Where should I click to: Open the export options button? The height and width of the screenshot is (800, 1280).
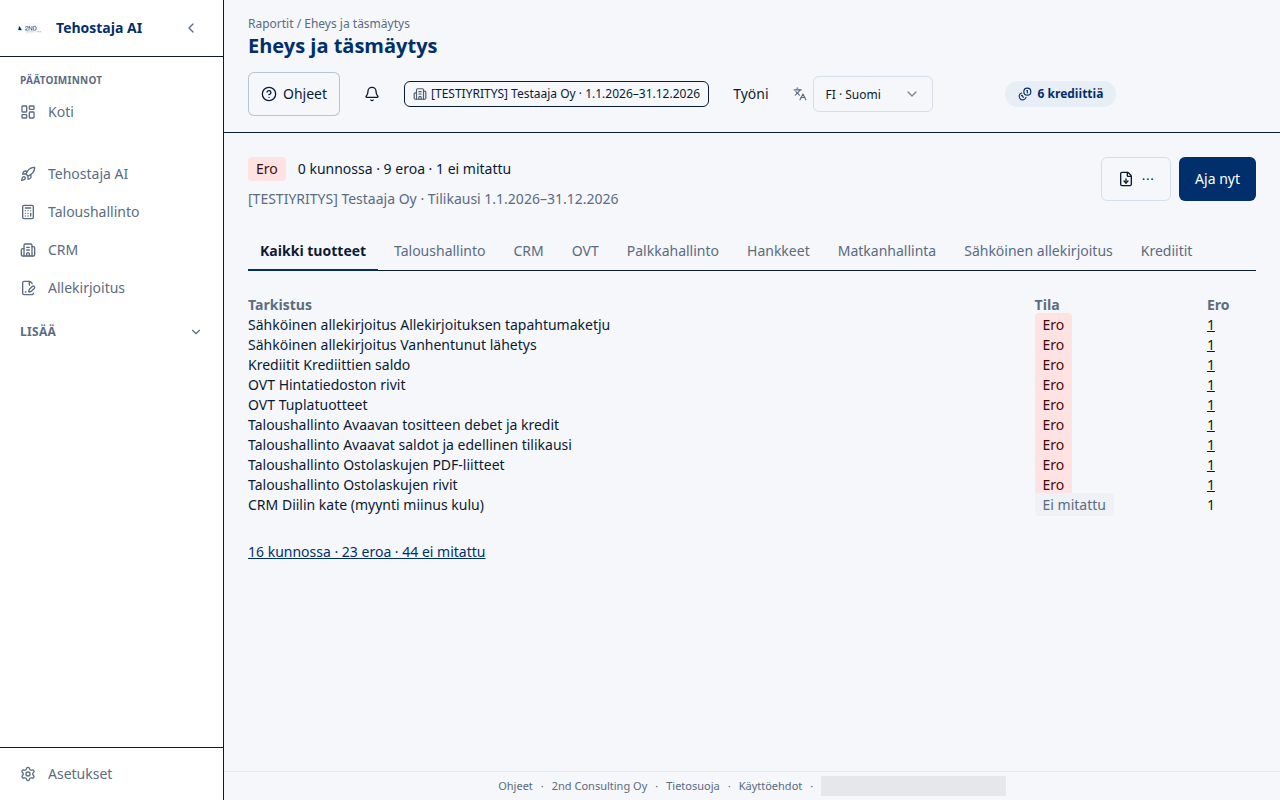1136,179
